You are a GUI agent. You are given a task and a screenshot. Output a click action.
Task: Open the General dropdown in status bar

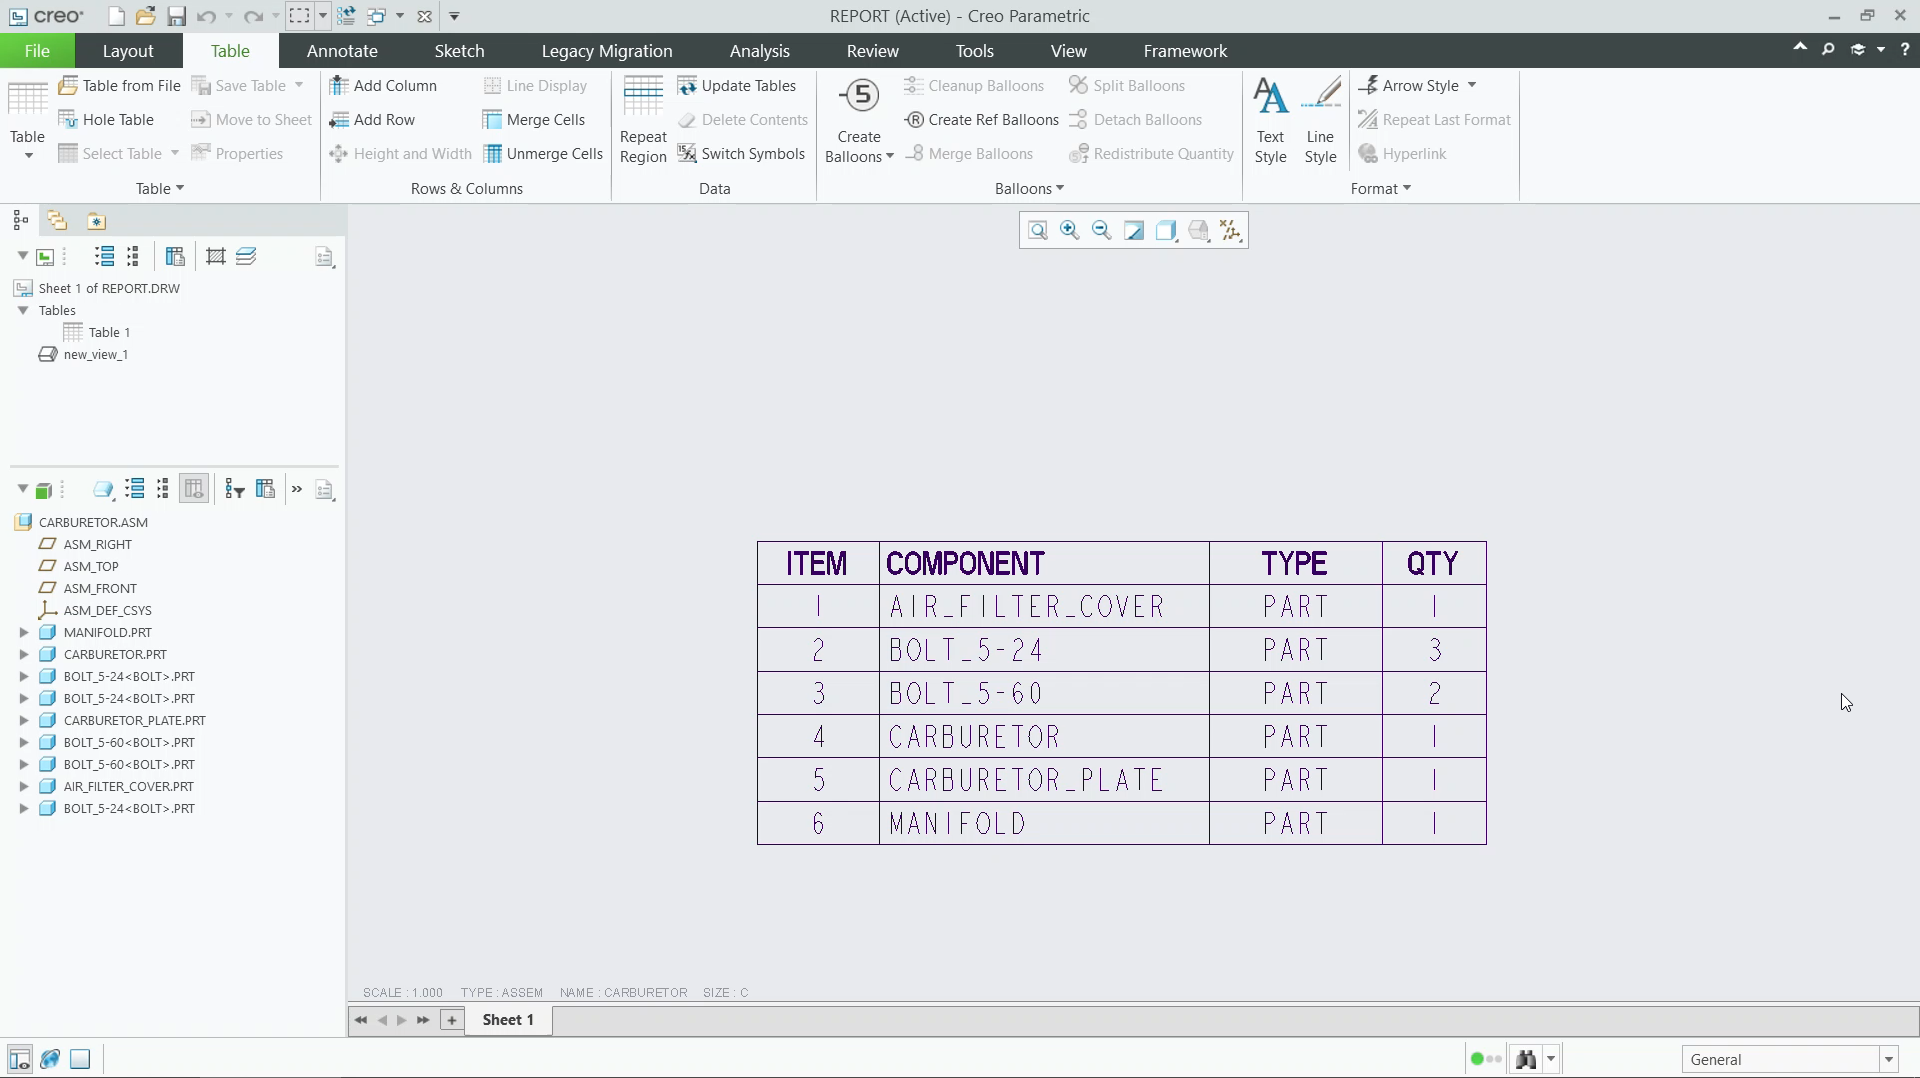click(x=1888, y=1059)
